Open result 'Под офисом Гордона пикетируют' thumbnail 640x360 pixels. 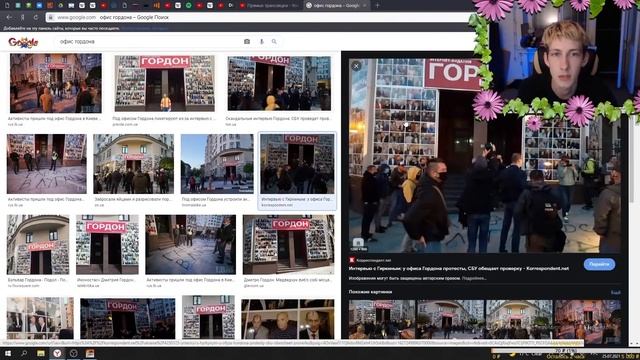point(164,84)
